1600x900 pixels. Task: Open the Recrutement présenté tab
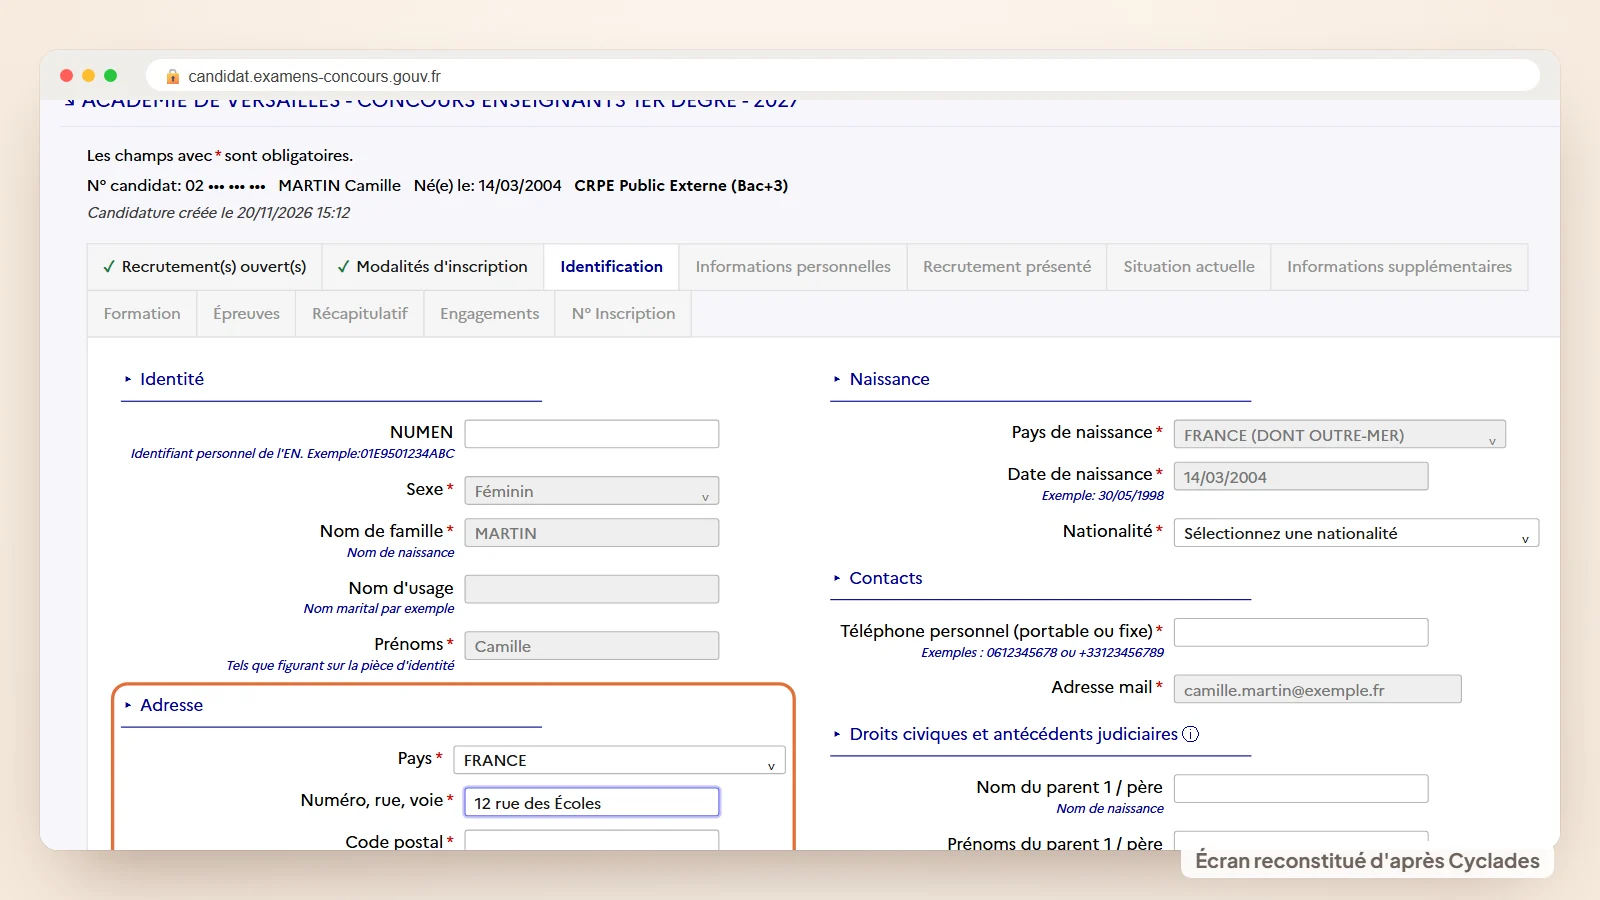coord(1007,267)
